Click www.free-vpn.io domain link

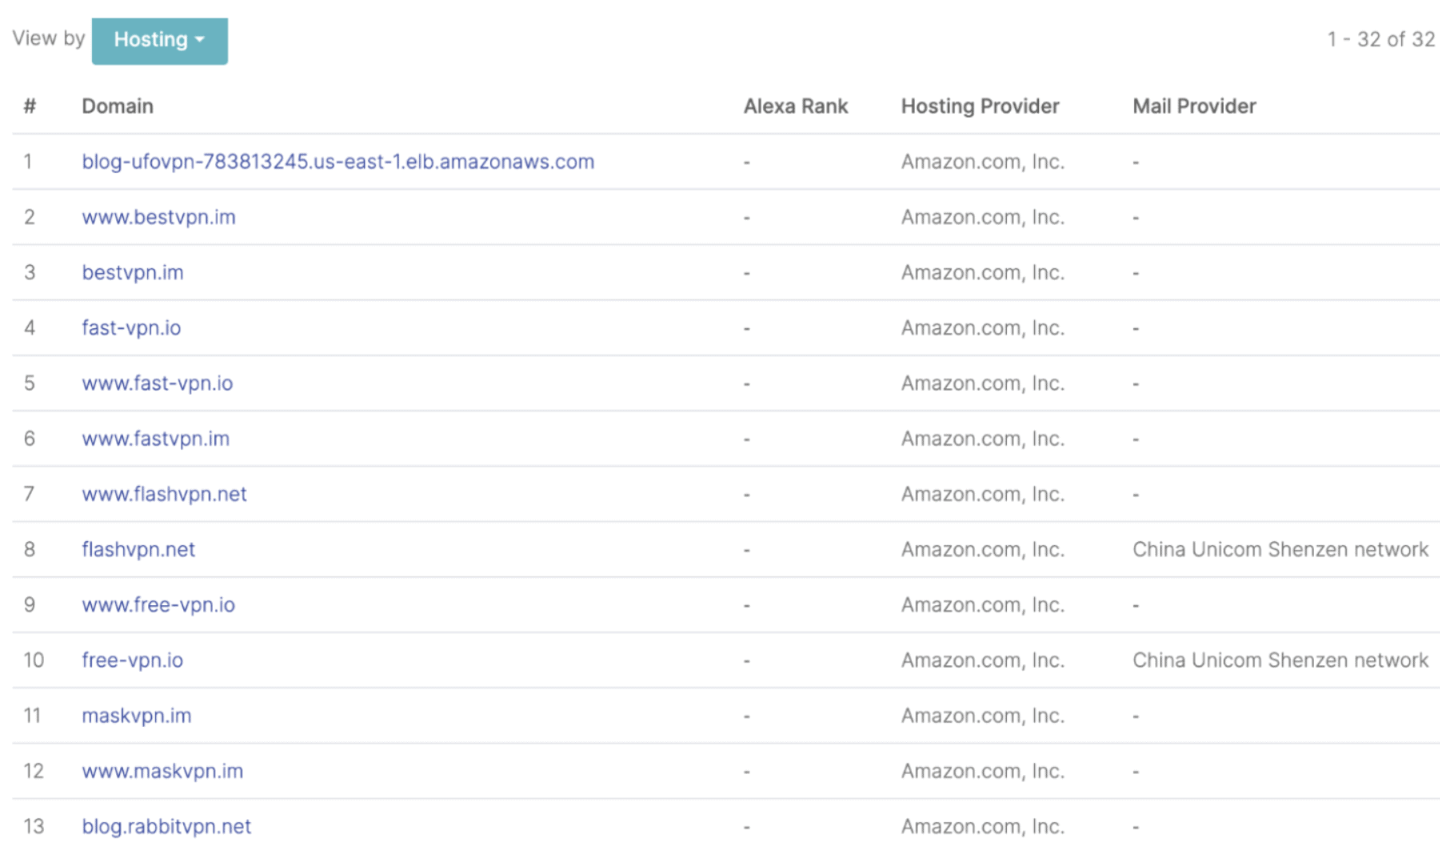(158, 605)
